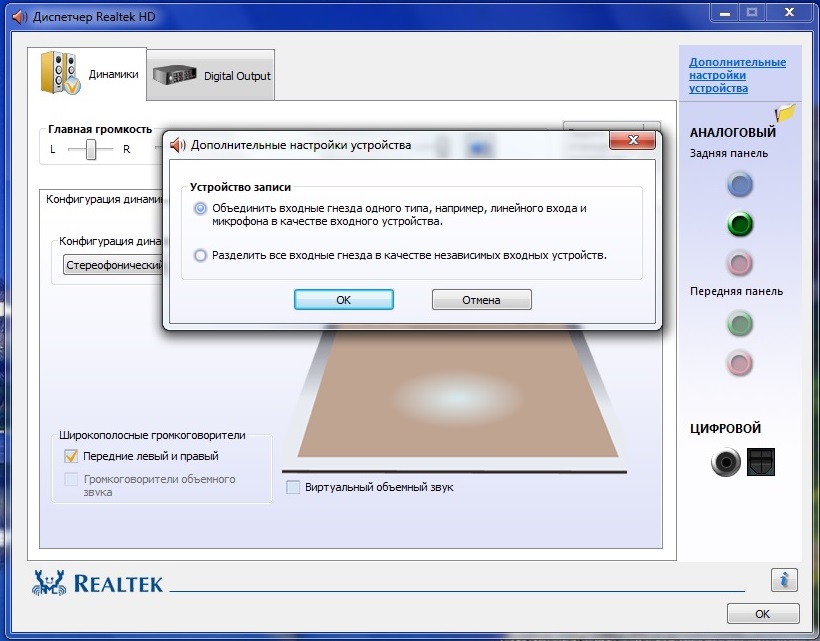Click the pink front panel jack
The height and width of the screenshot is (641, 820).
click(x=739, y=362)
